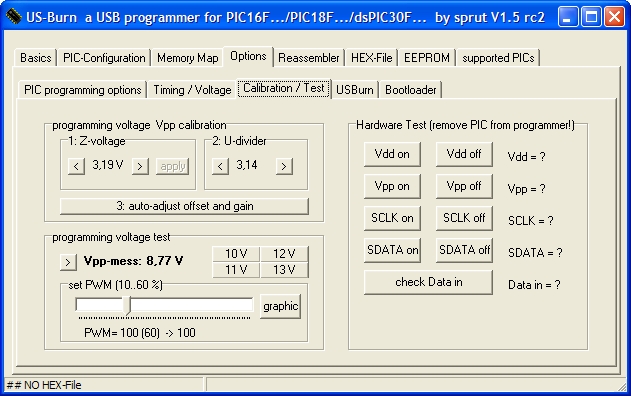This screenshot has width=631, height=396.
Task: Click the Vpp = ? status label
Action: [526, 189]
